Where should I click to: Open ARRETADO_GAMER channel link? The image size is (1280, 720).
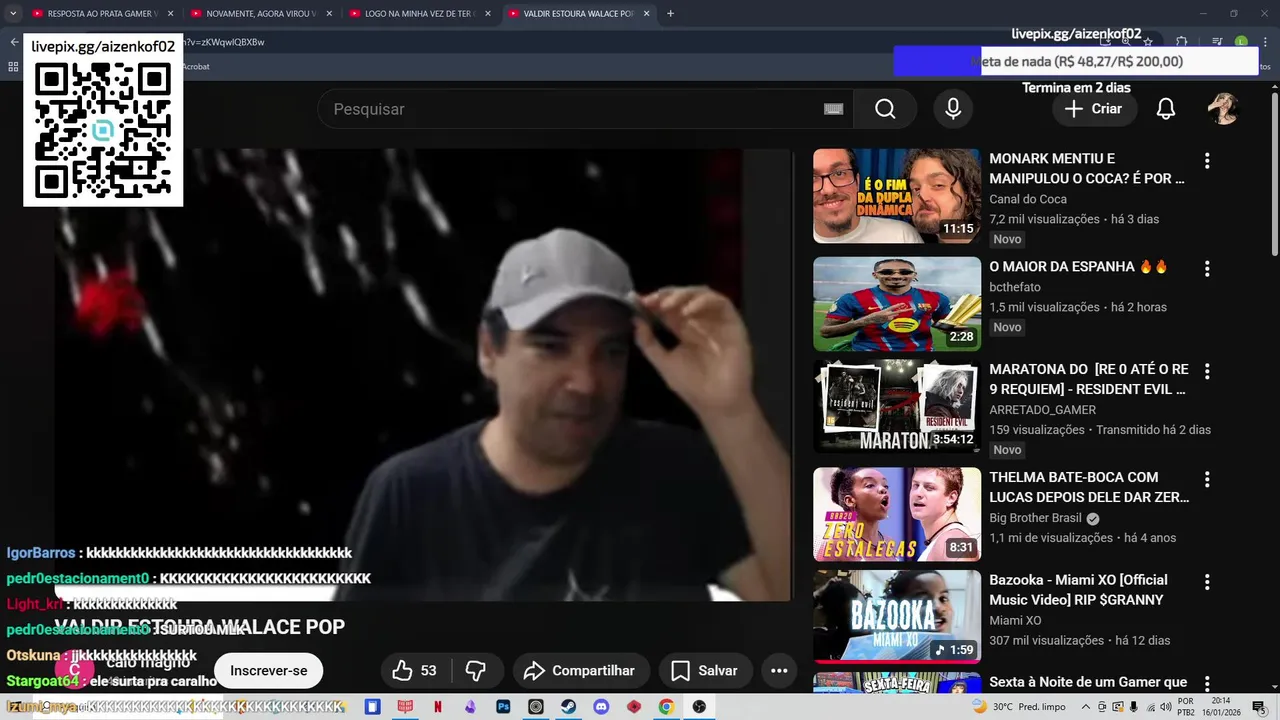tap(1043, 410)
